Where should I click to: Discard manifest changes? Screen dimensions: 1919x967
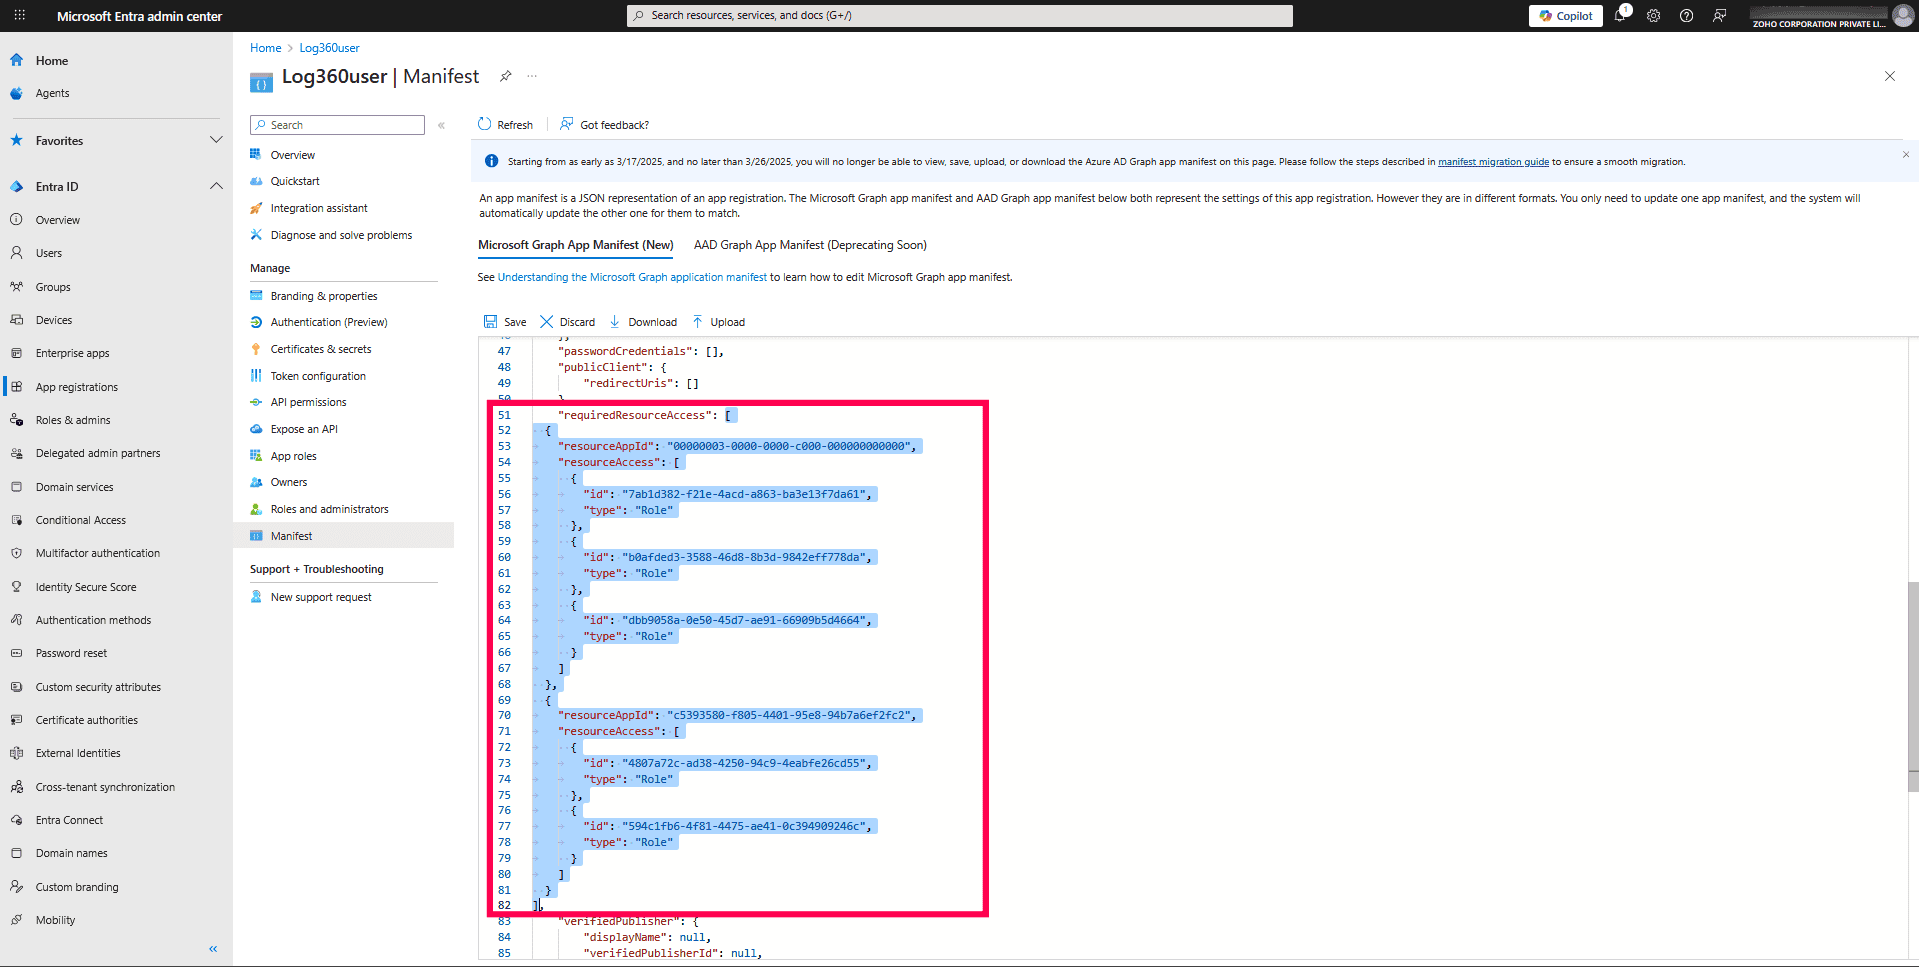pos(566,321)
